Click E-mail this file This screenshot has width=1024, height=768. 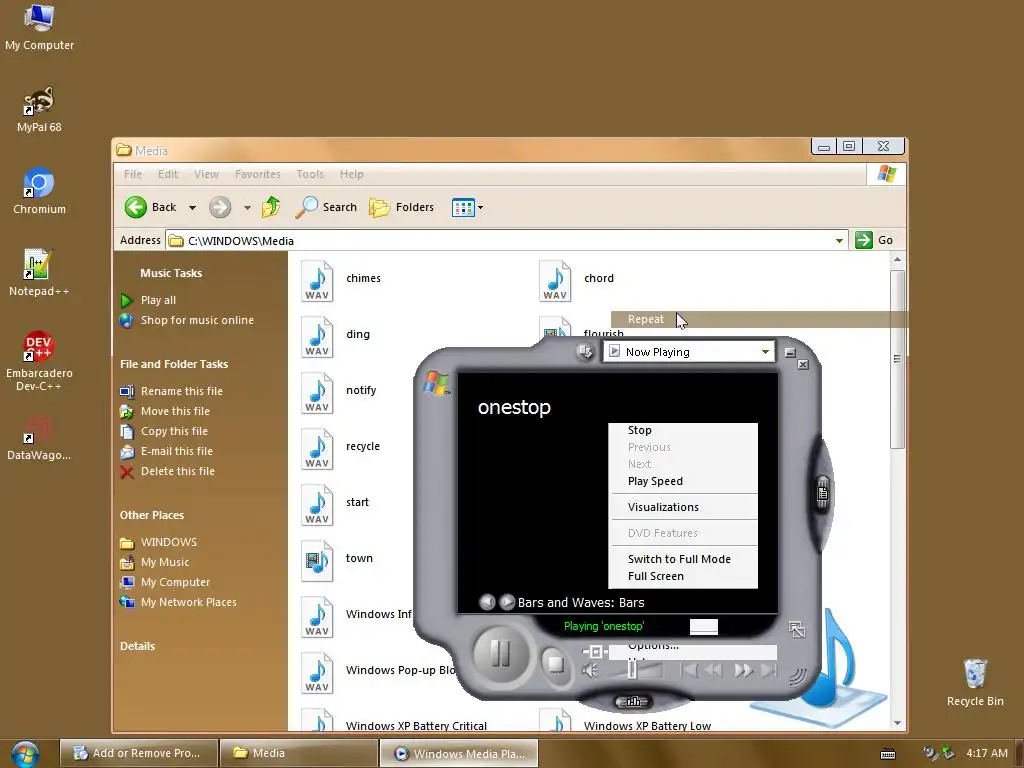pos(176,451)
